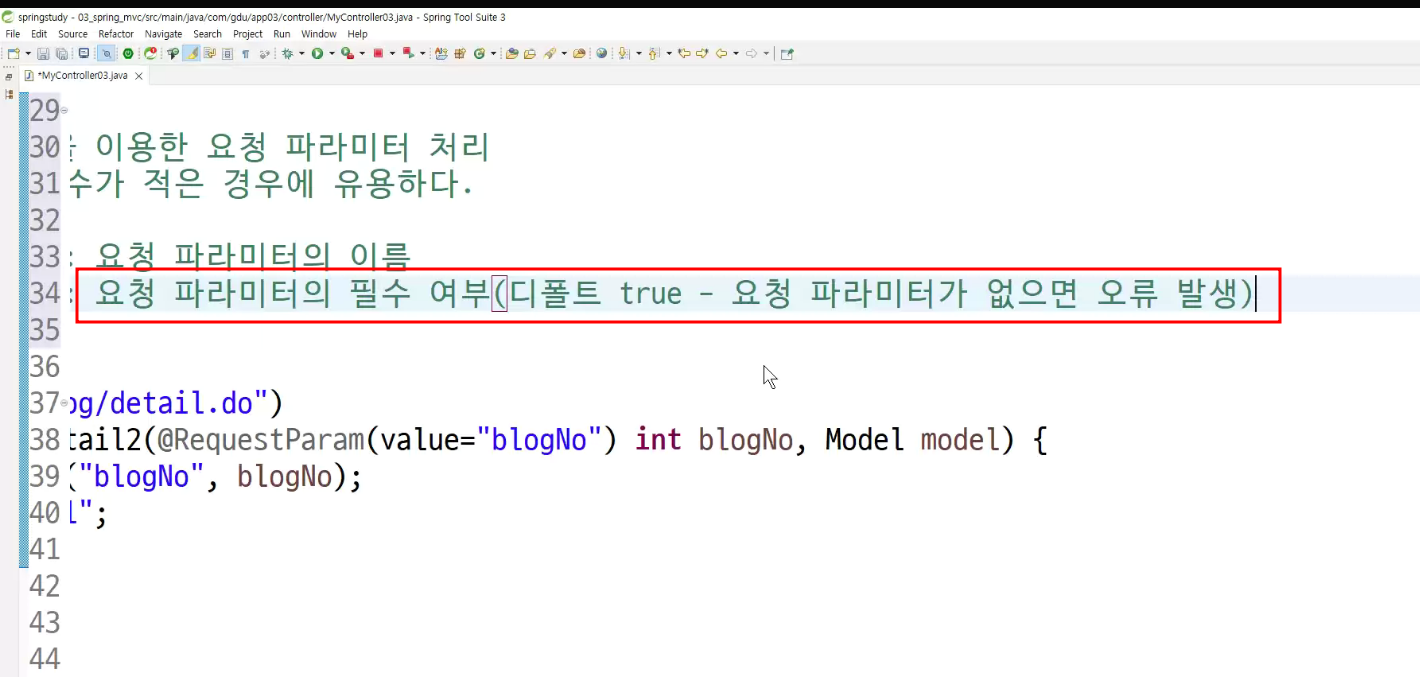Click the "blogNo" string on line 38
1420x677 pixels.
(540, 440)
